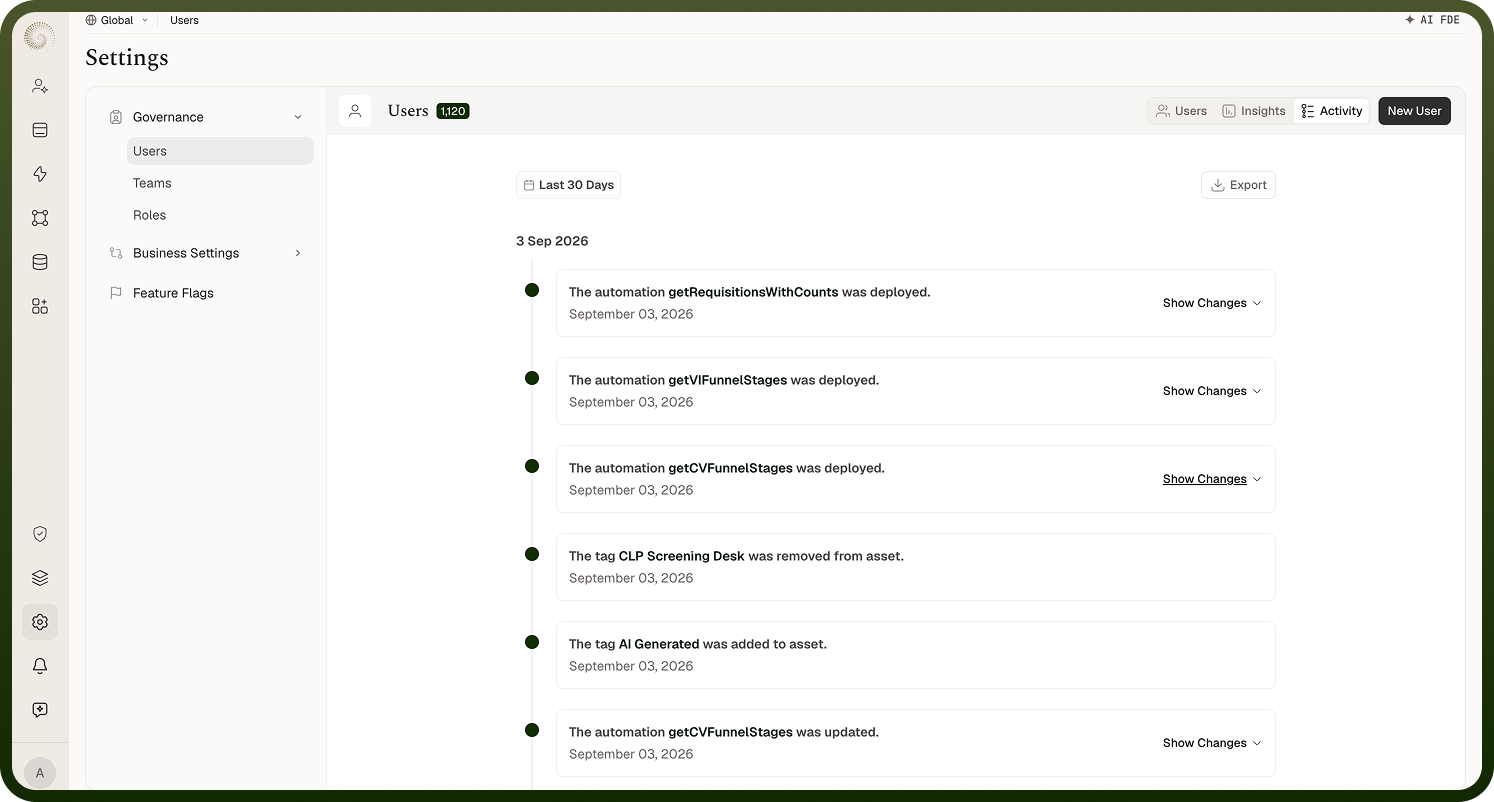This screenshot has height=802, width=1494.
Task: Click the New User button
Action: coord(1414,111)
